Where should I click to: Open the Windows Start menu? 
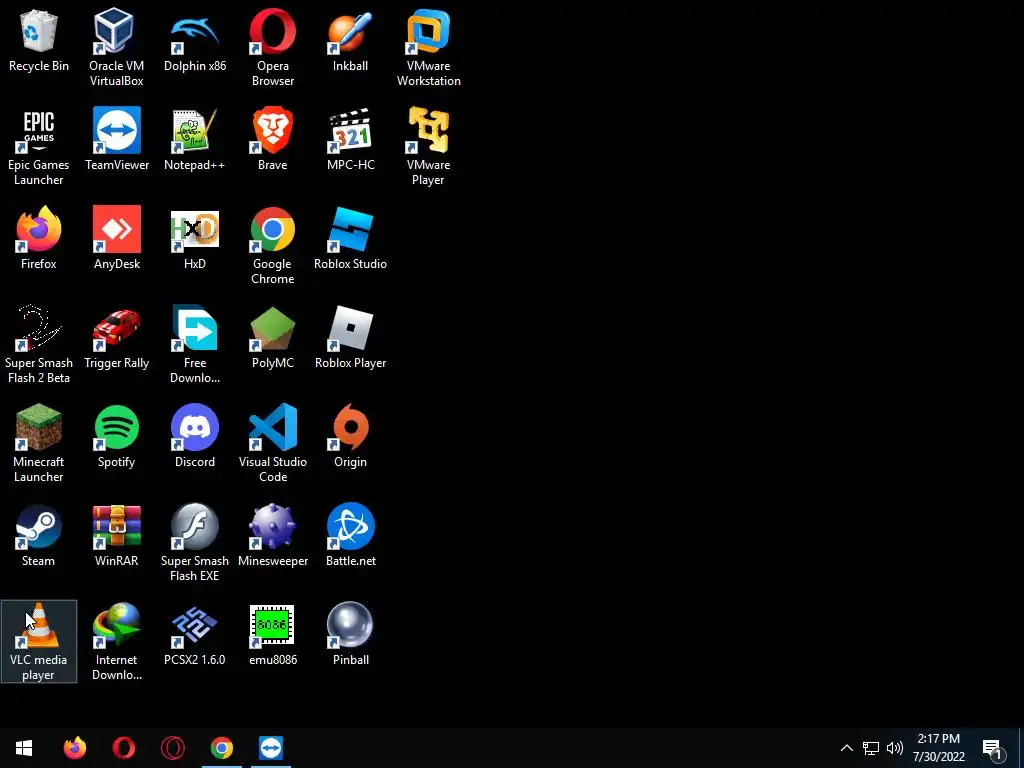coord(24,748)
